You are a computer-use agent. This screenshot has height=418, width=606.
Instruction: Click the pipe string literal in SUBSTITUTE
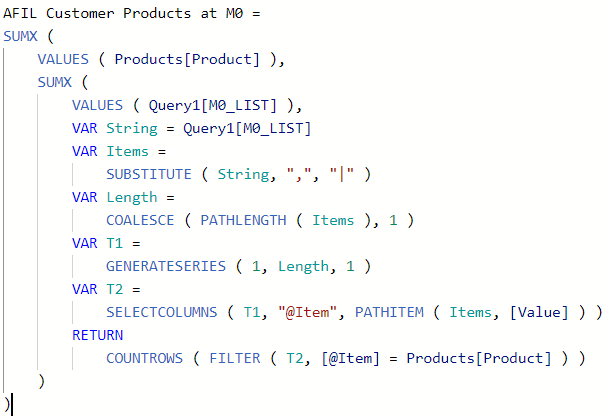tap(342, 174)
